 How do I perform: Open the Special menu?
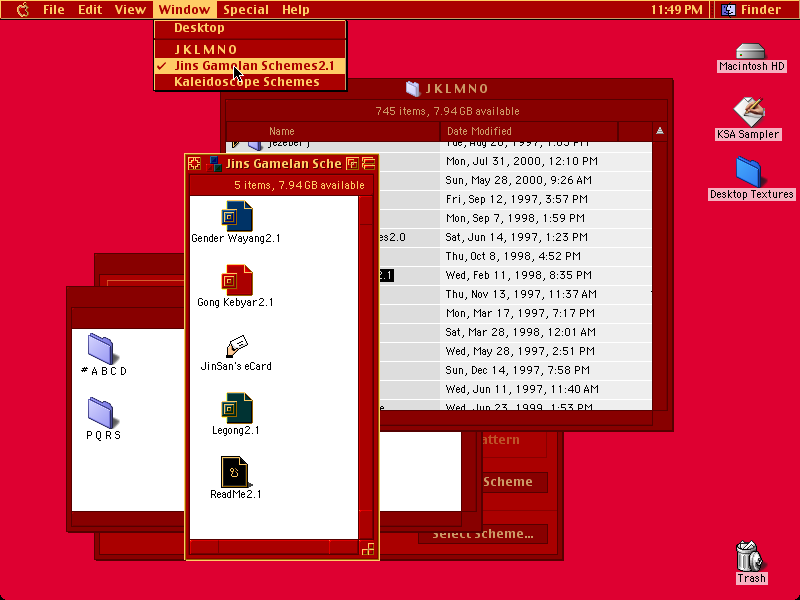(x=246, y=9)
